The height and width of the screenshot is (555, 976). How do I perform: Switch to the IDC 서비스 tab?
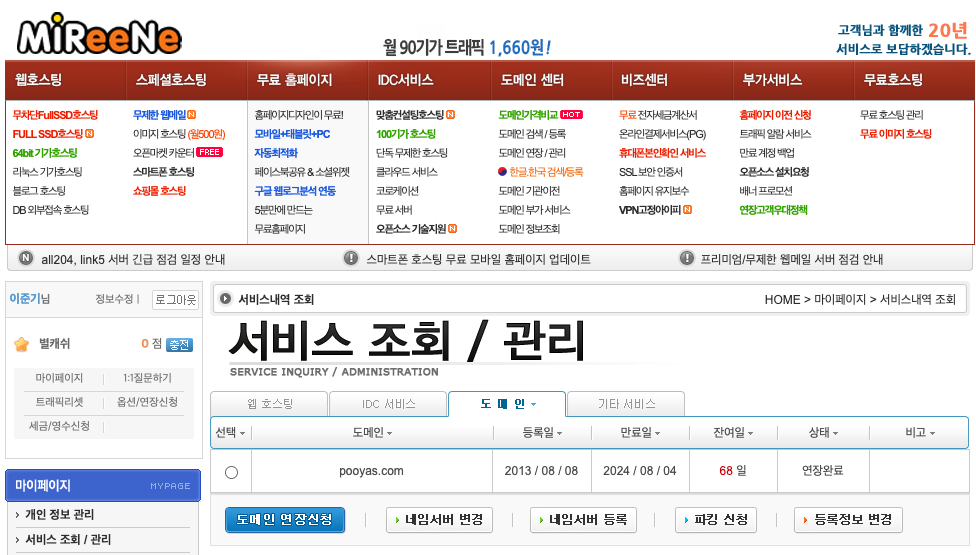coord(388,404)
